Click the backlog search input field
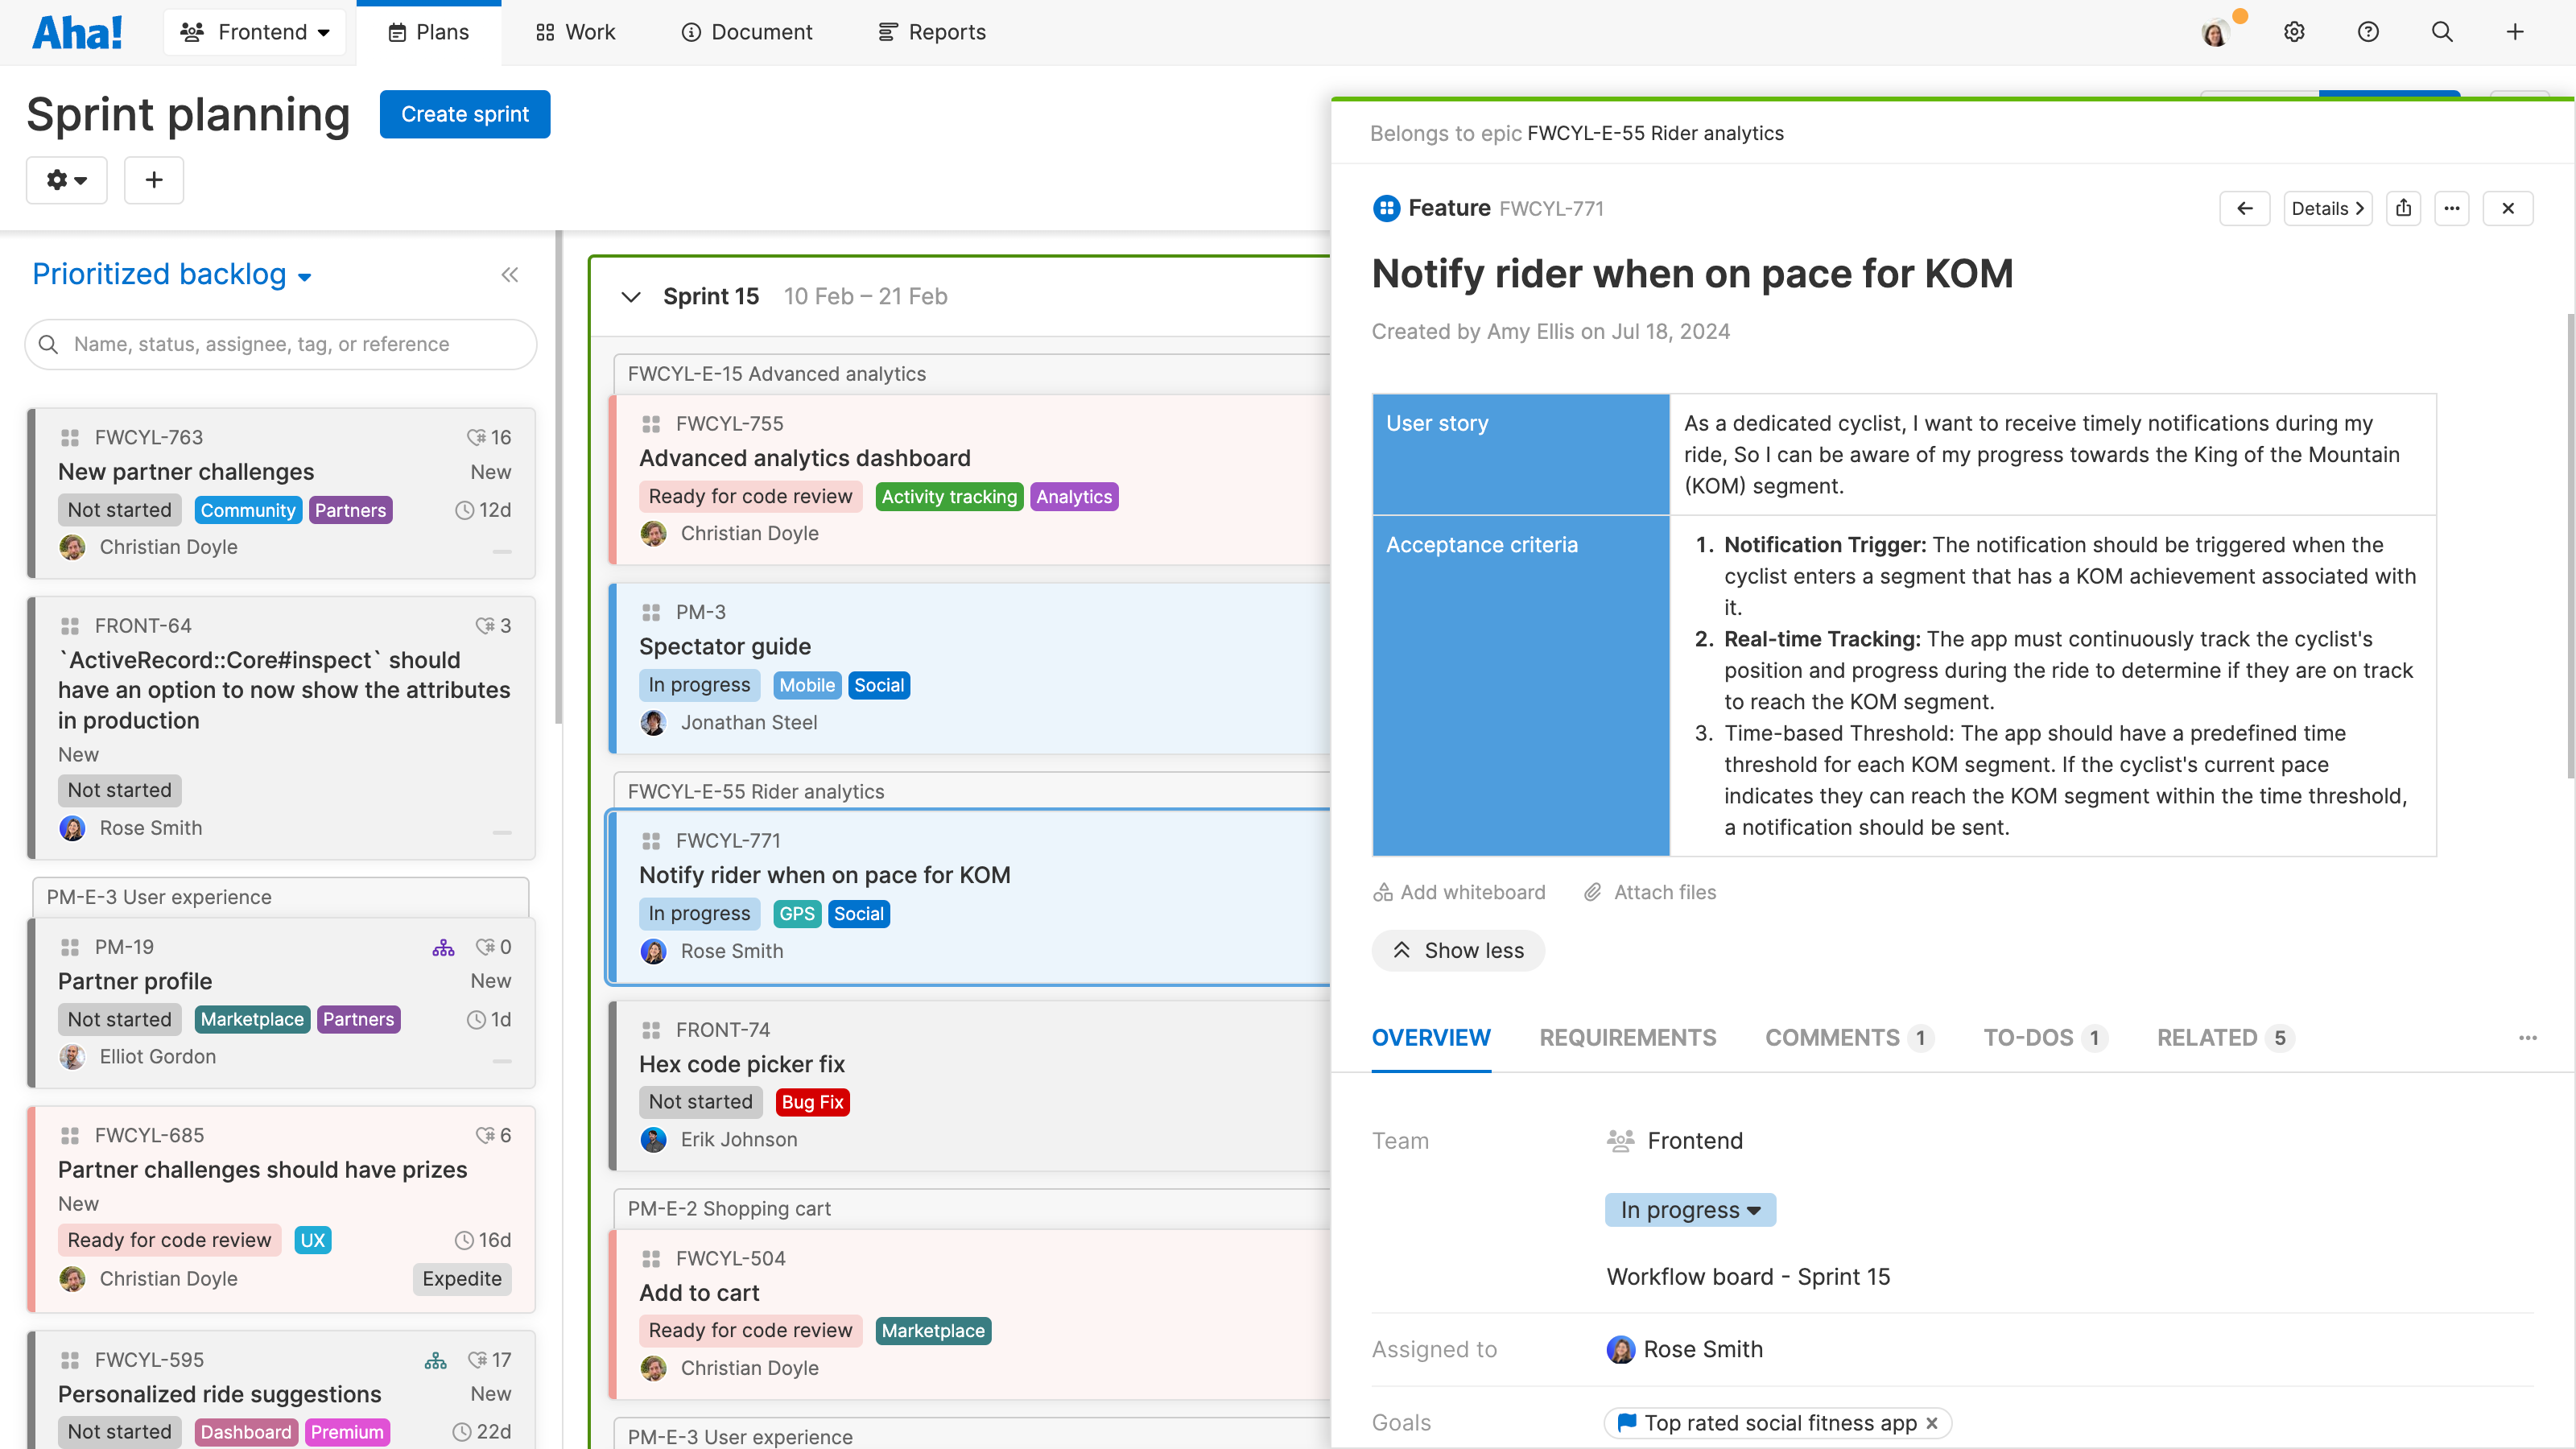2576x1449 pixels. click(x=280, y=344)
